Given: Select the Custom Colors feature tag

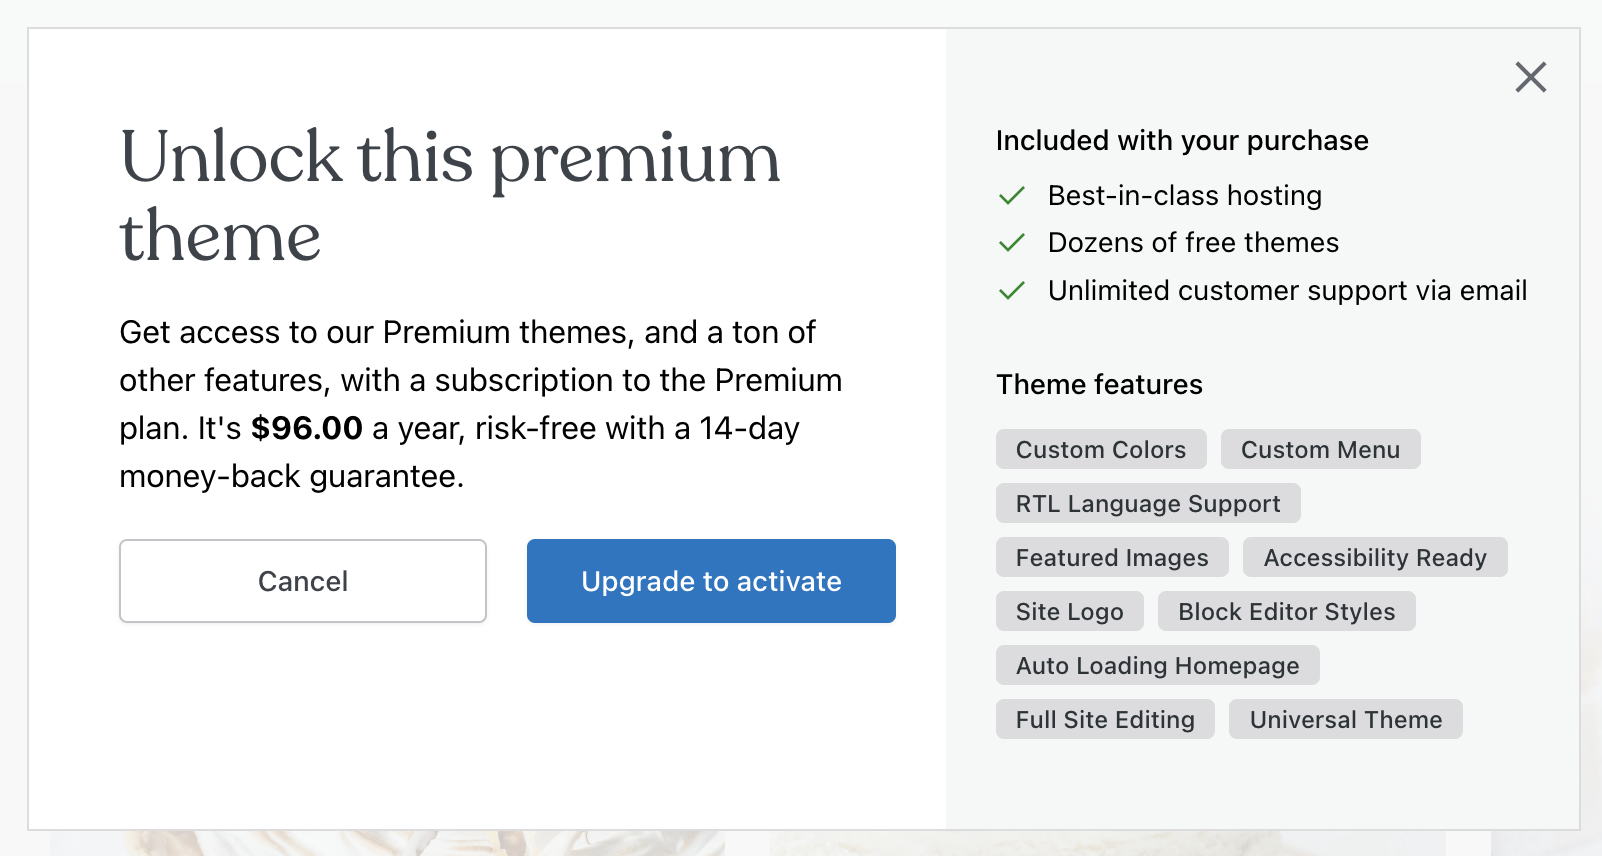Looking at the screenshot, I should coord(1101,449).
